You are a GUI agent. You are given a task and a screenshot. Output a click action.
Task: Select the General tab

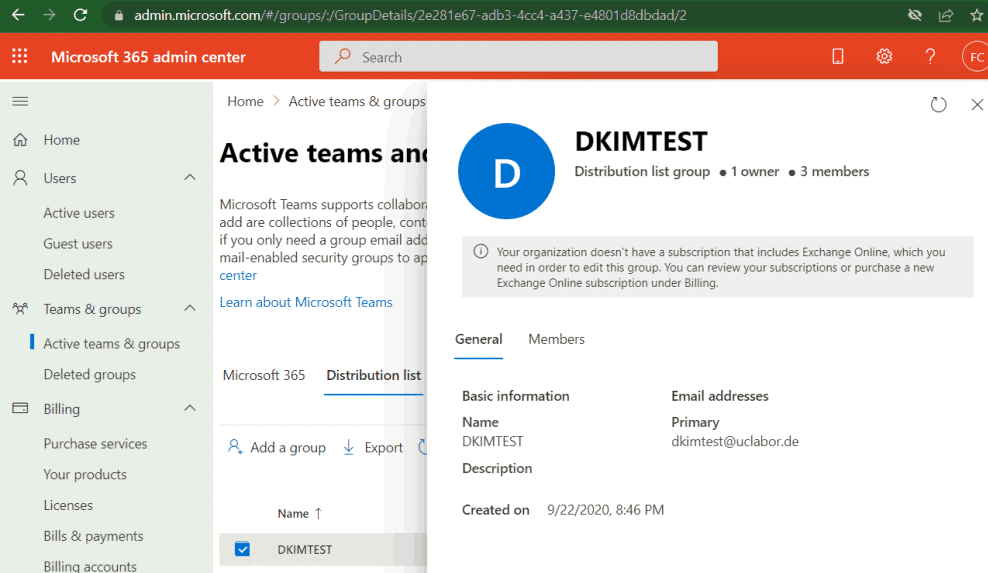(479, 339)
